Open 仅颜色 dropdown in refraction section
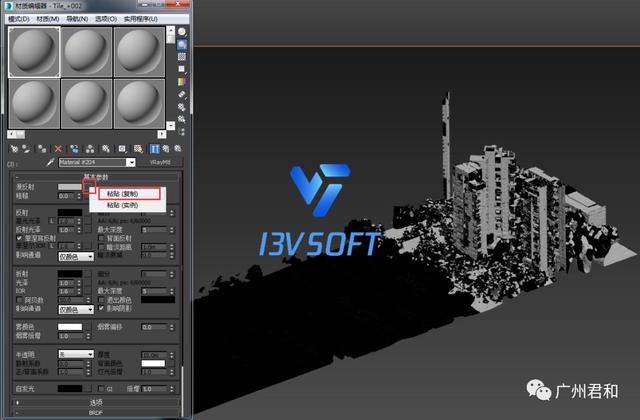 click(x=76, y=310)
